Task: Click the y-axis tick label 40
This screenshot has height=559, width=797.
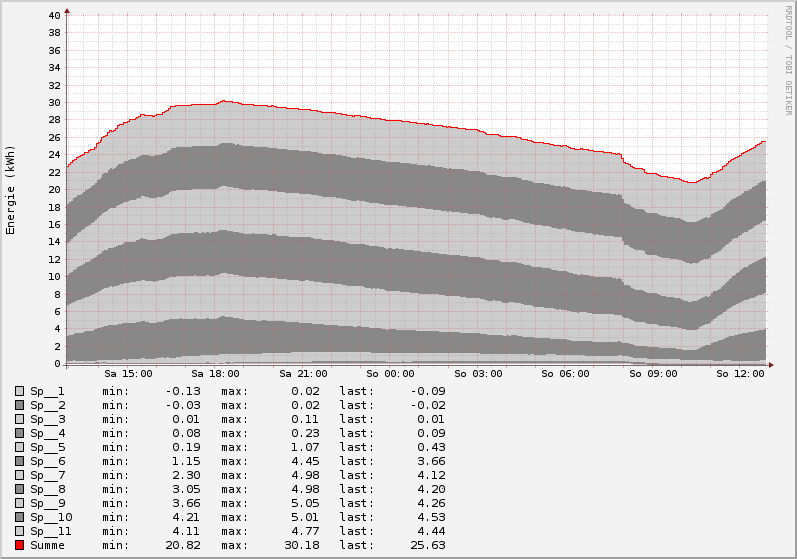Action: [x=54, y=16]
